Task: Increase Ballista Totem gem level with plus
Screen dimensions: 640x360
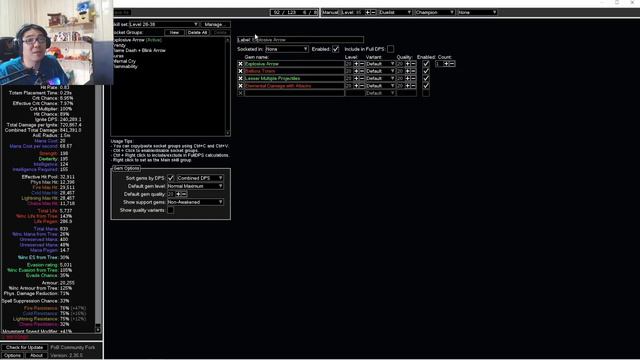Action: (x=356, y=71)
